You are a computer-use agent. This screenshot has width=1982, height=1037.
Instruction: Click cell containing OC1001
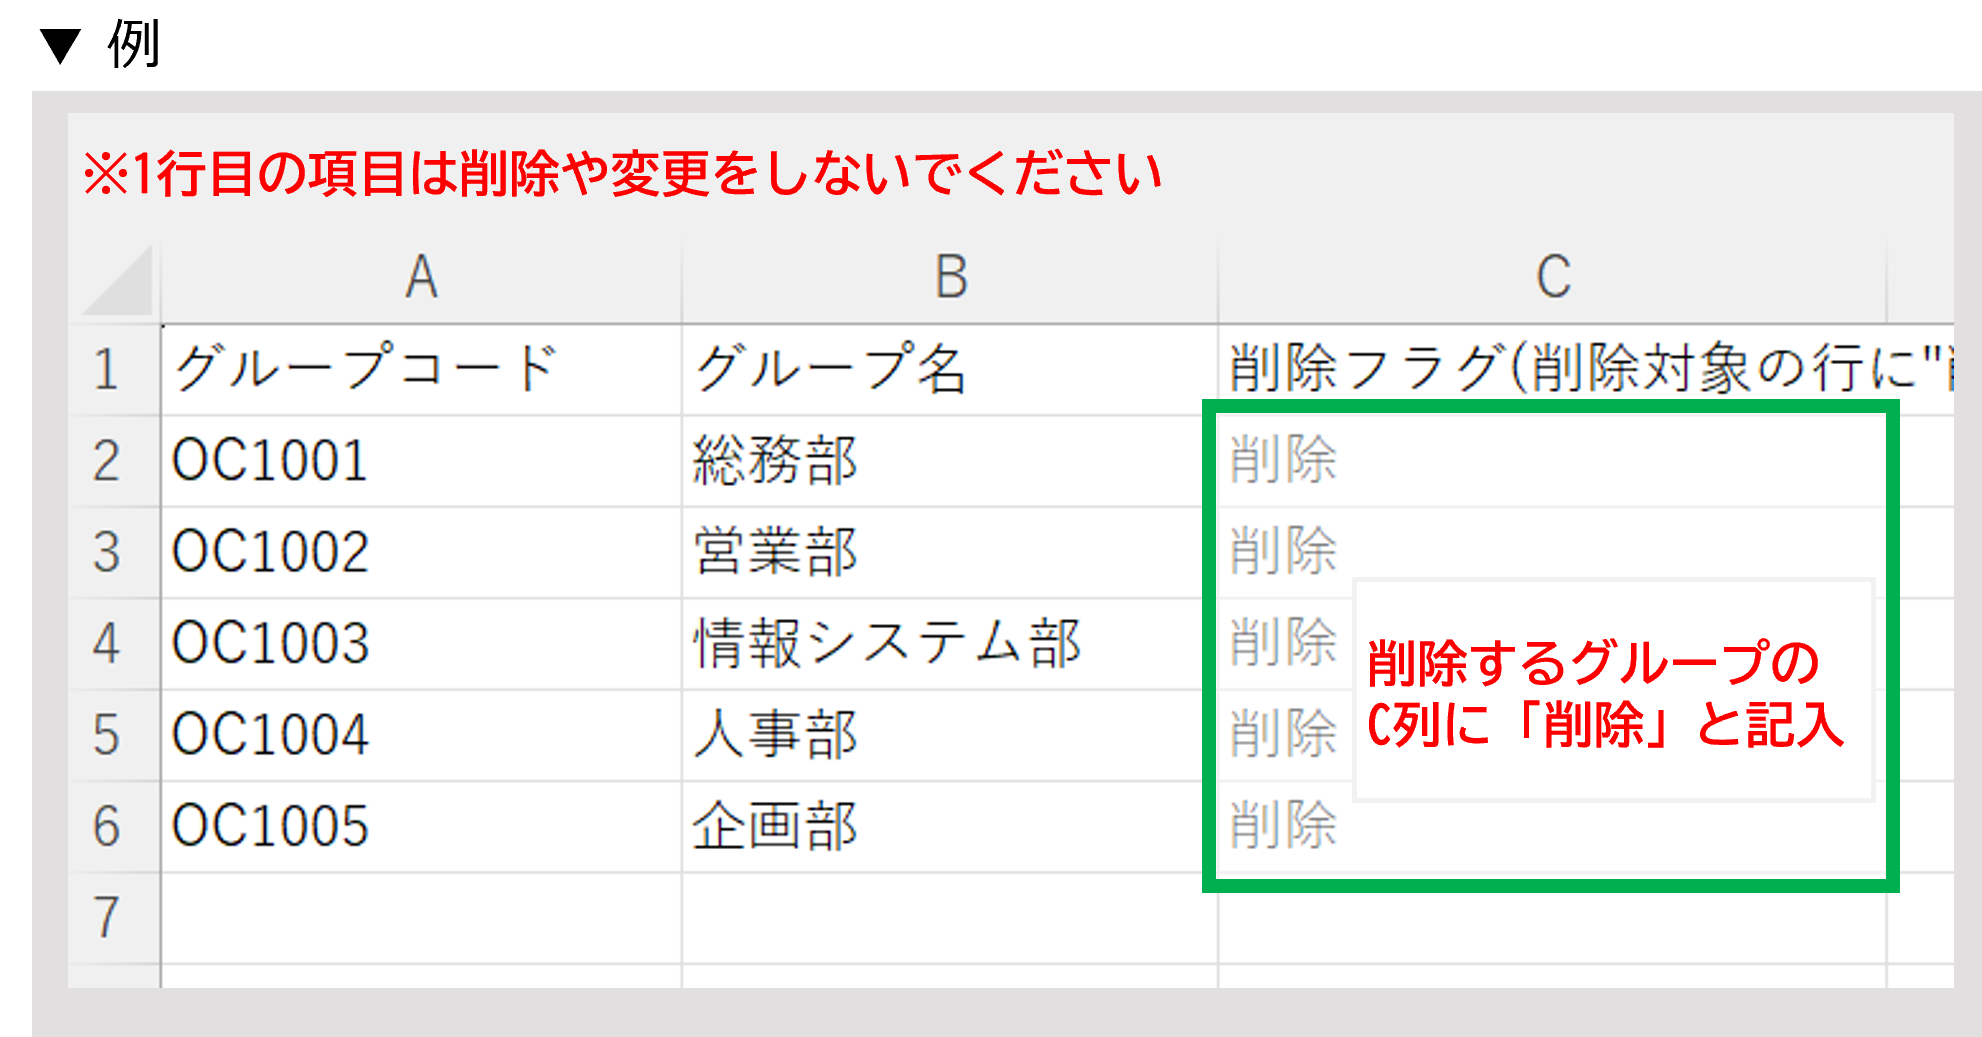[x=420, y=461]
